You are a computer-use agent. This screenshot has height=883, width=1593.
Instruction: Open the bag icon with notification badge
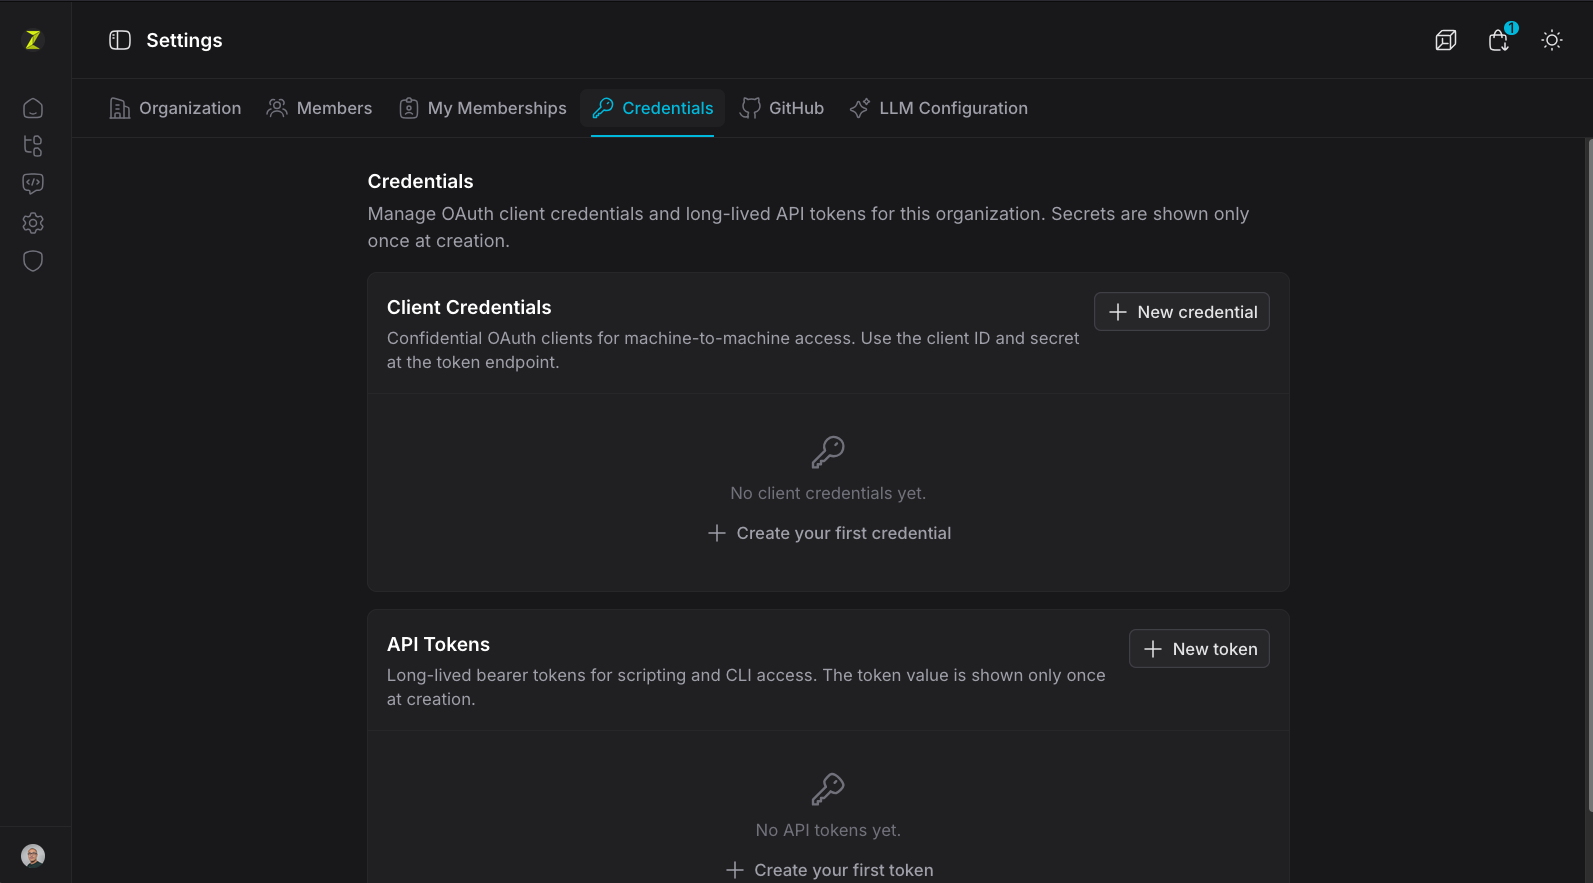1499,40
